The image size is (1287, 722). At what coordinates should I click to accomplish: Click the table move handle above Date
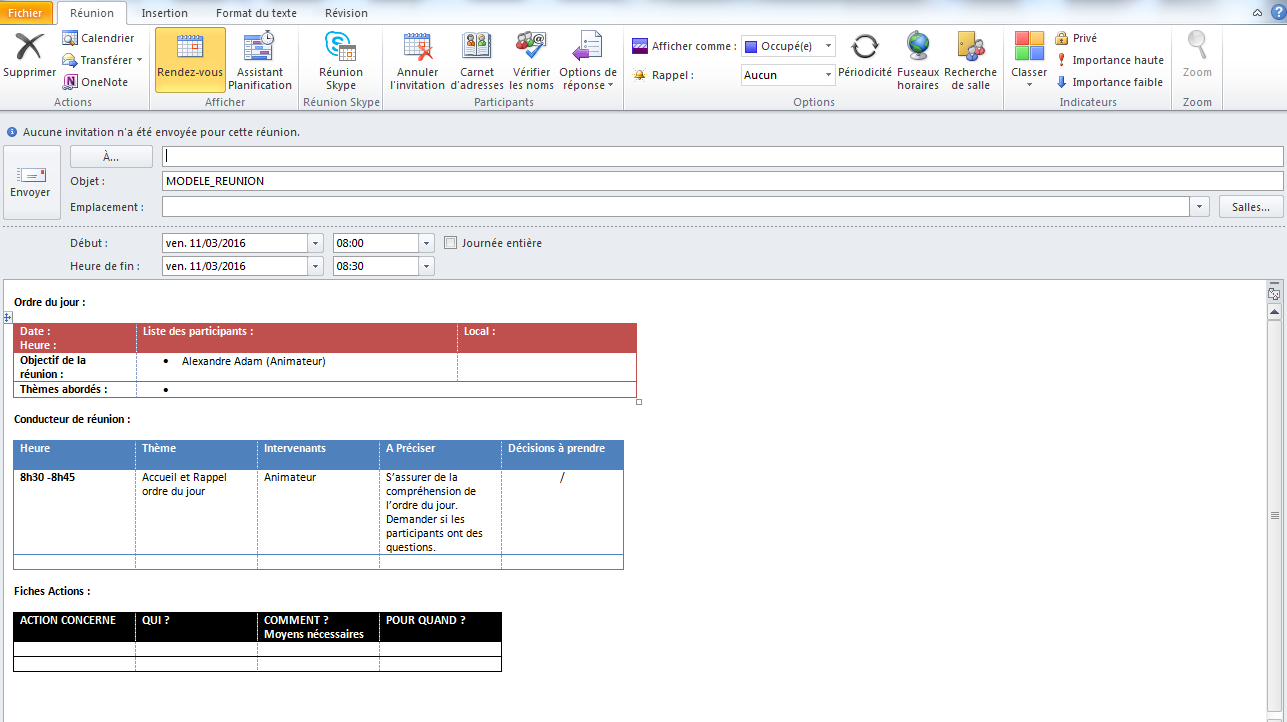[8, 317]
